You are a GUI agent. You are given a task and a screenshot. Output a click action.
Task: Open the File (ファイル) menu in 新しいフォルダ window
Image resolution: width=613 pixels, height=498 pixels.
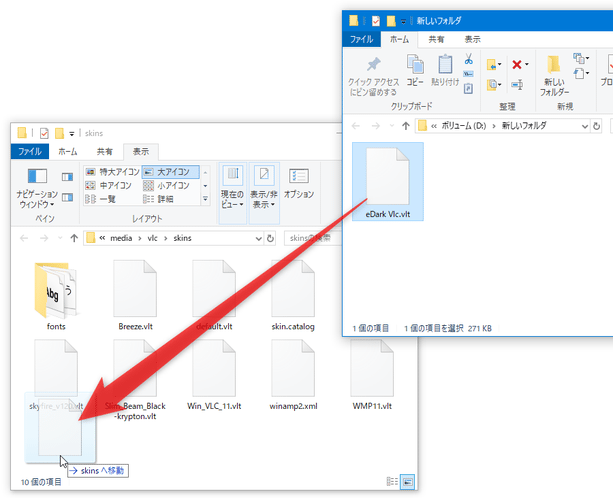point(360,39)
